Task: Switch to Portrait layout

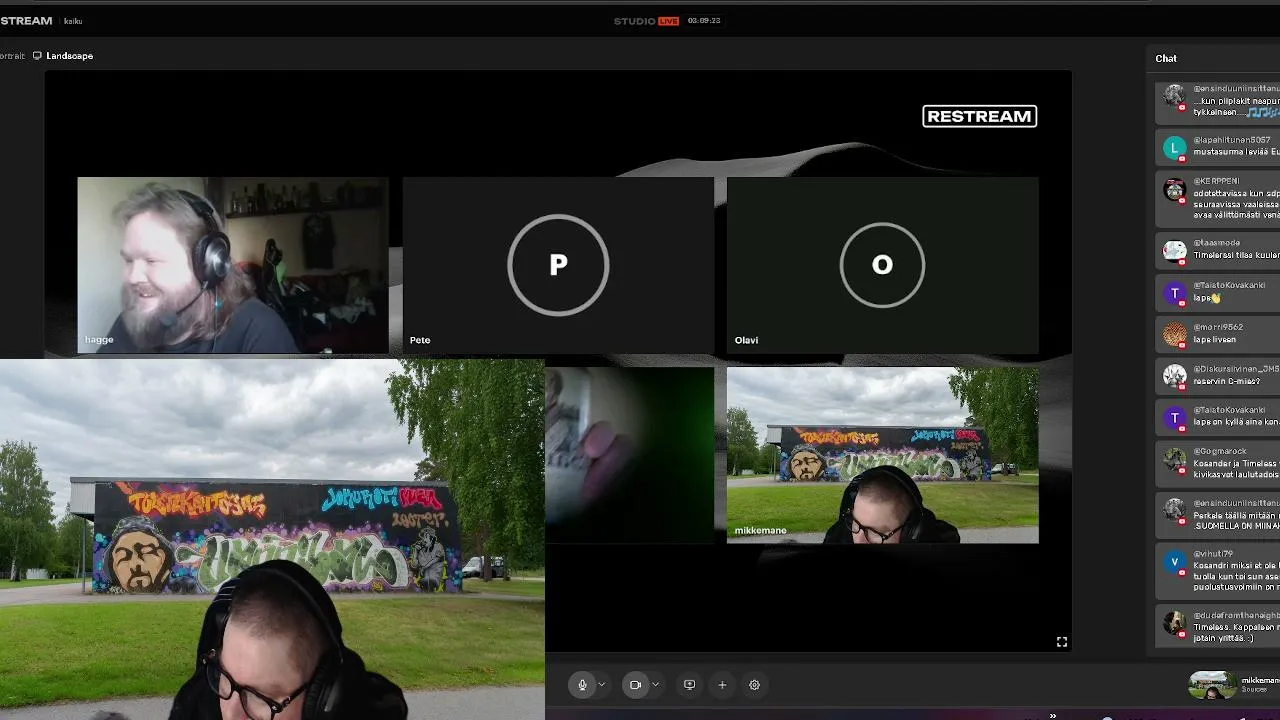Action: [x=12, y=56]
